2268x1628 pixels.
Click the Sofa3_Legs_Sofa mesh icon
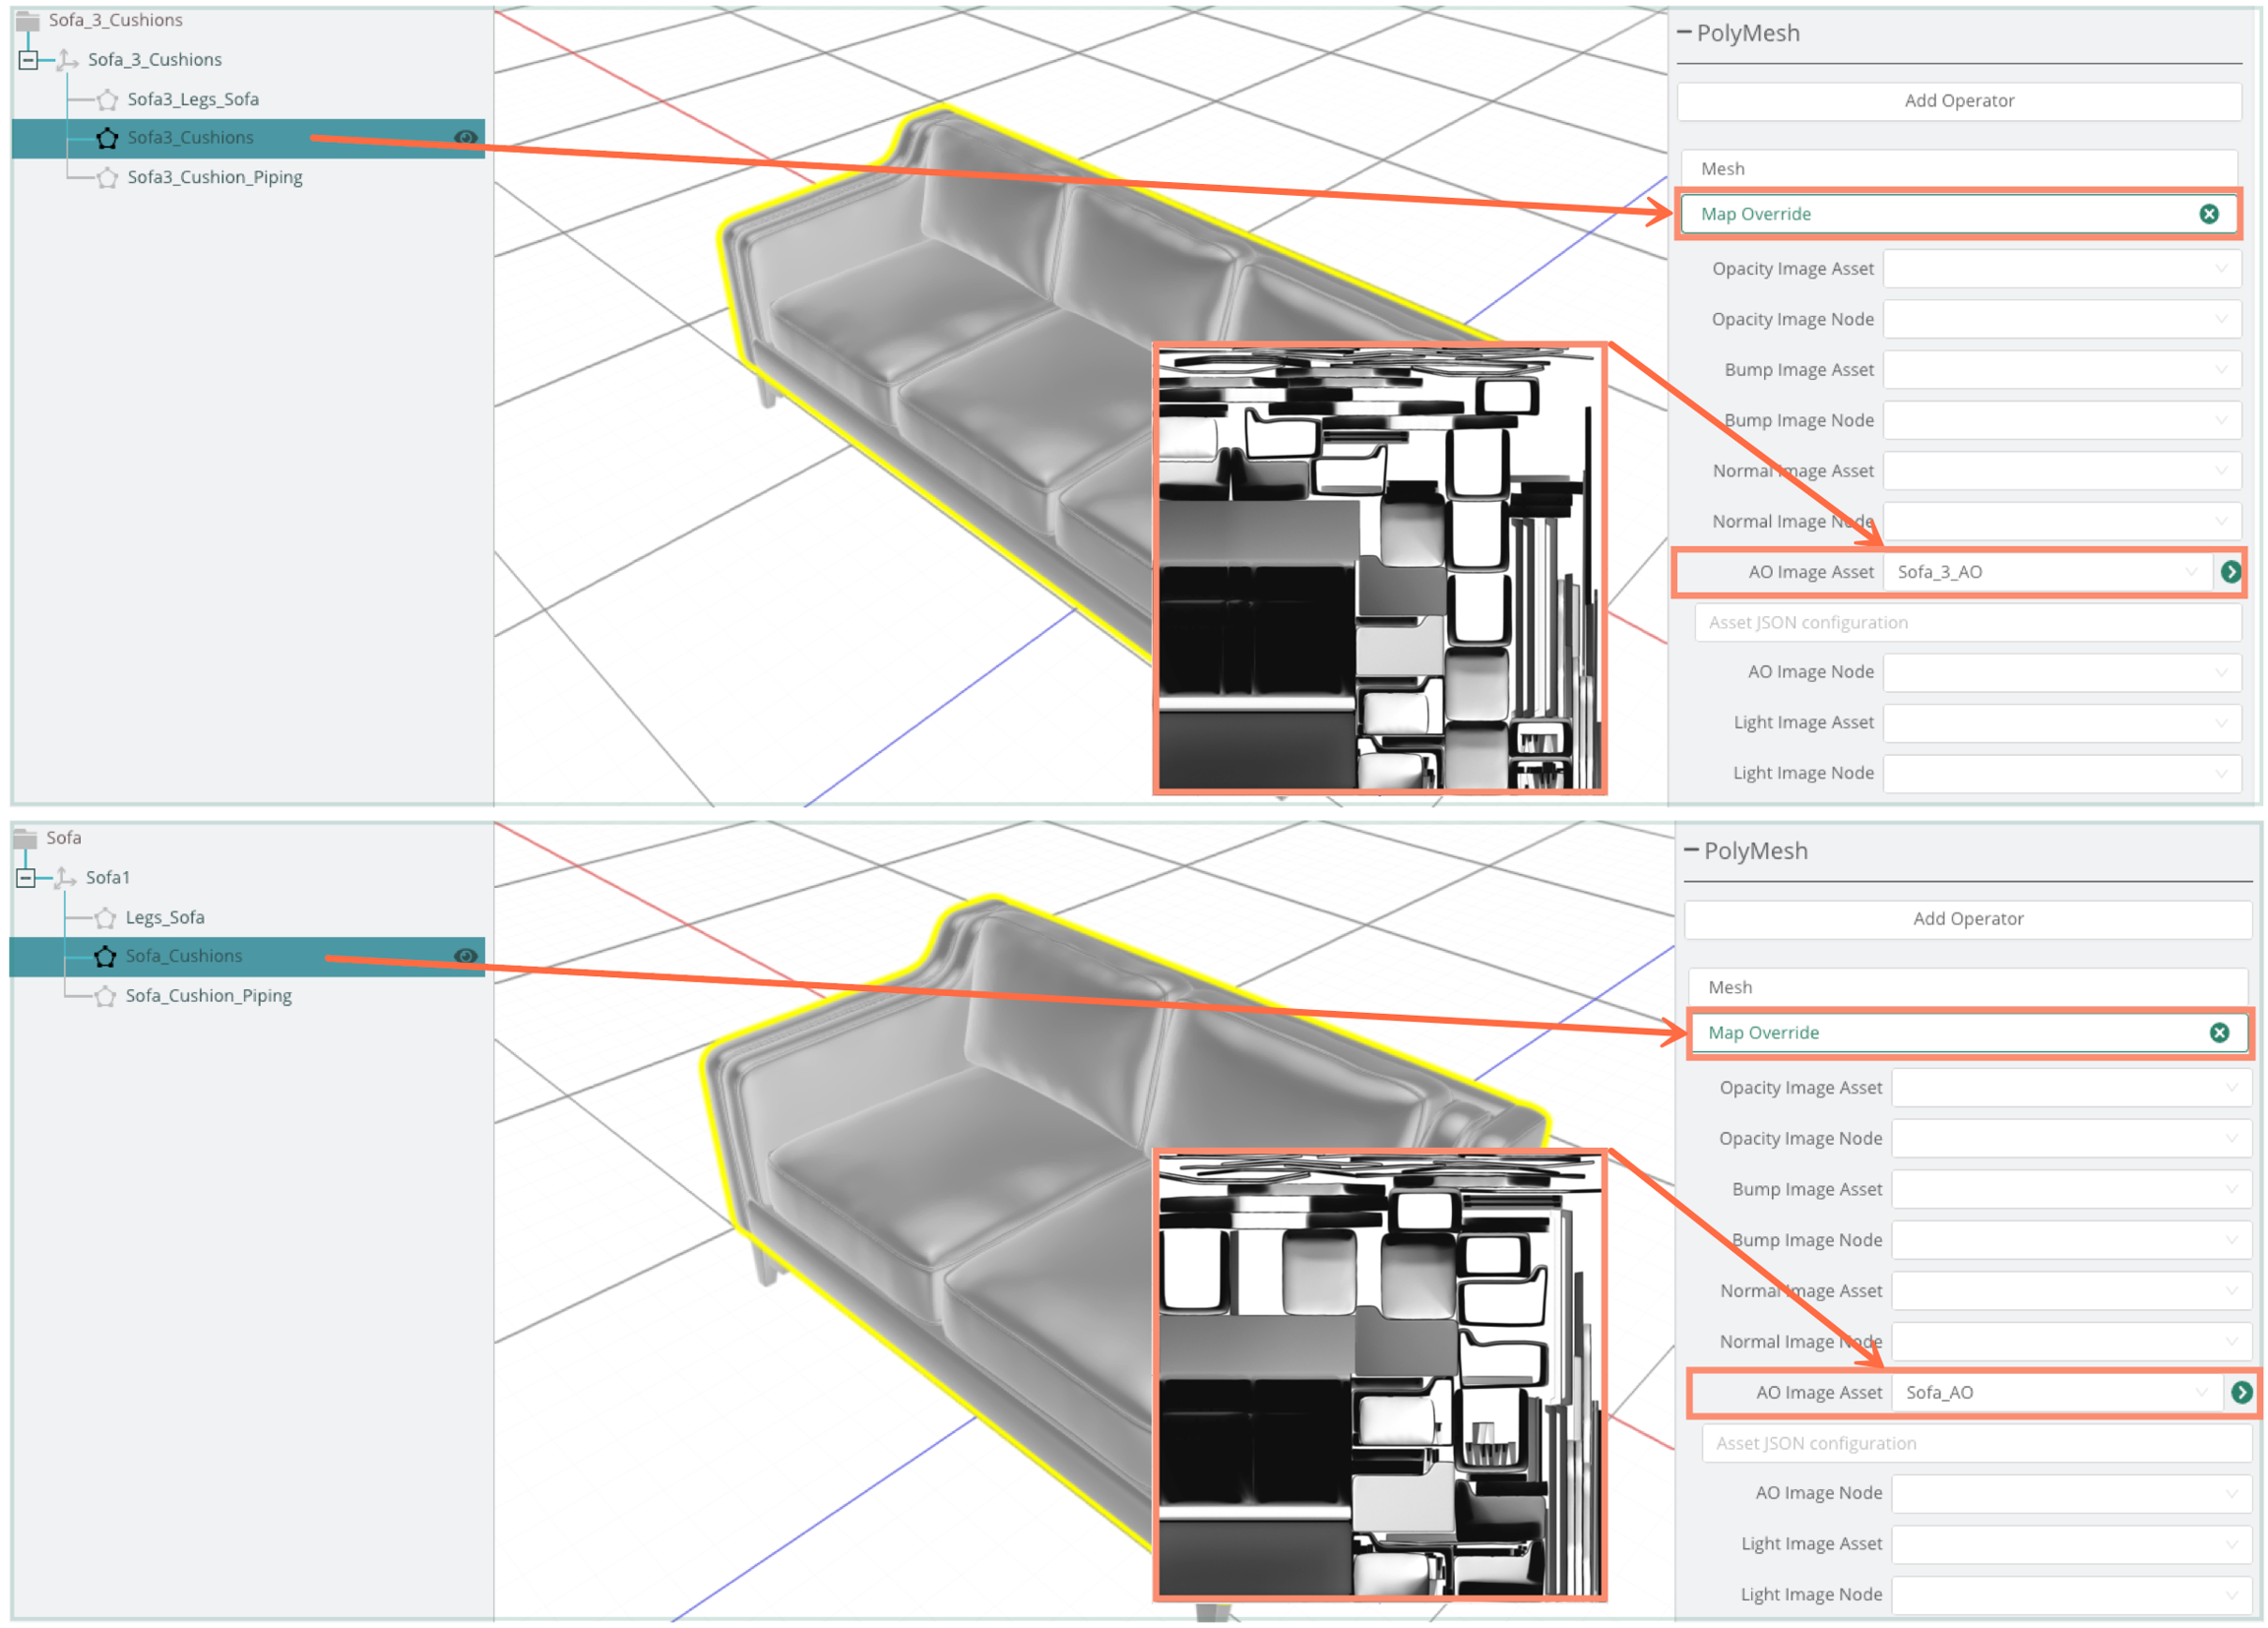coord(108,99)
